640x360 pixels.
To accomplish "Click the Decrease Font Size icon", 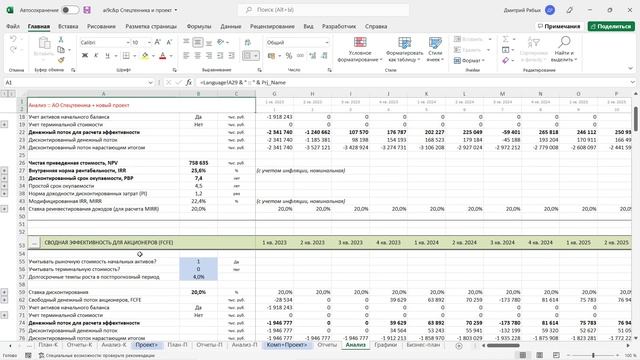I will pyautogui.click(x=169, y=42).
